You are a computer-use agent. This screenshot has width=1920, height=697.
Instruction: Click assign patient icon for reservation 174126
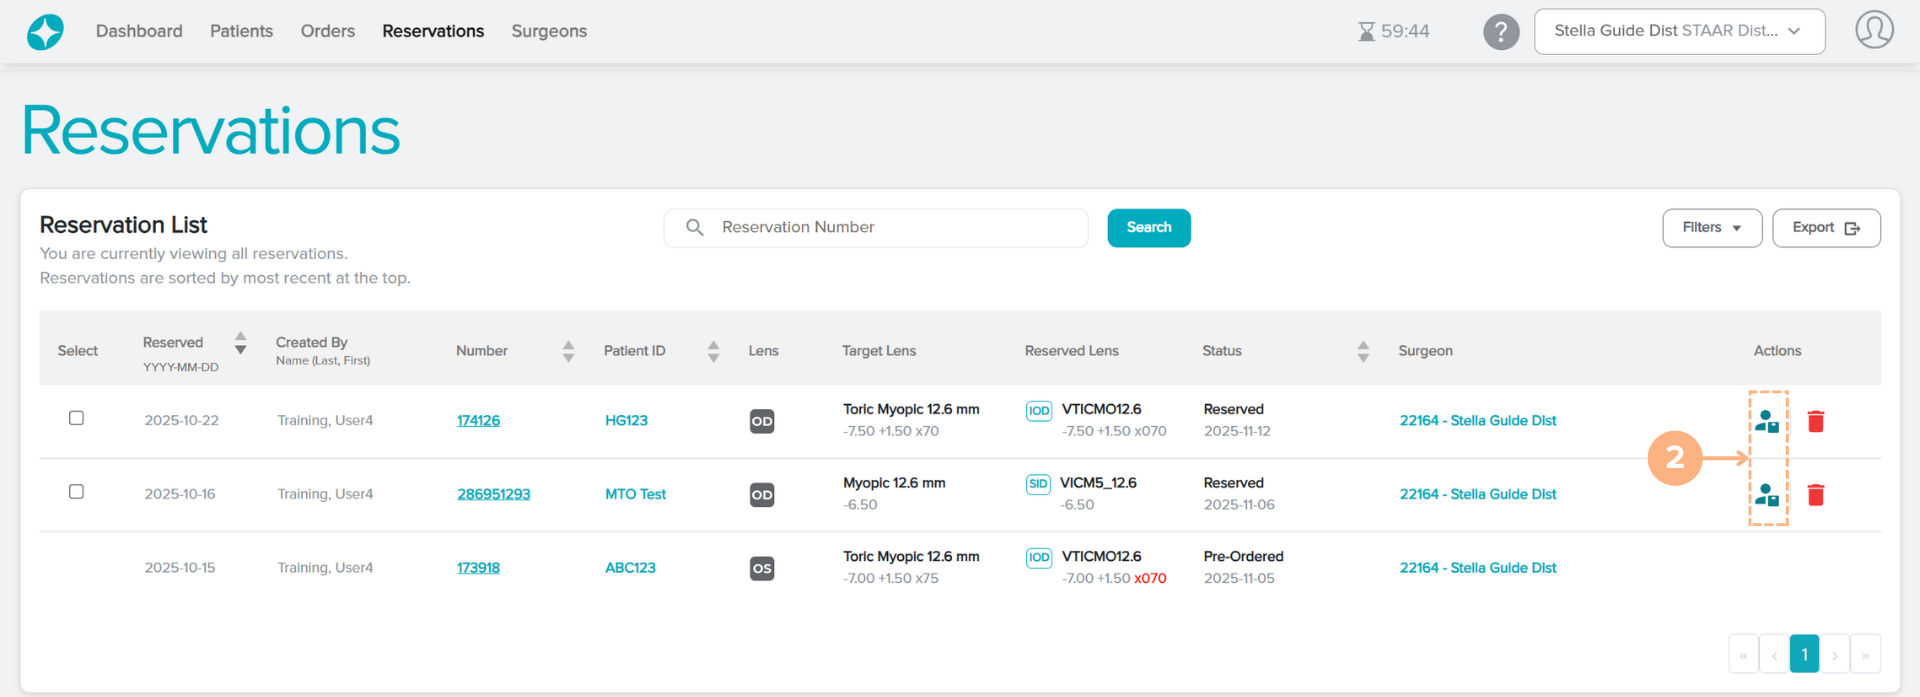(1767, 421)
